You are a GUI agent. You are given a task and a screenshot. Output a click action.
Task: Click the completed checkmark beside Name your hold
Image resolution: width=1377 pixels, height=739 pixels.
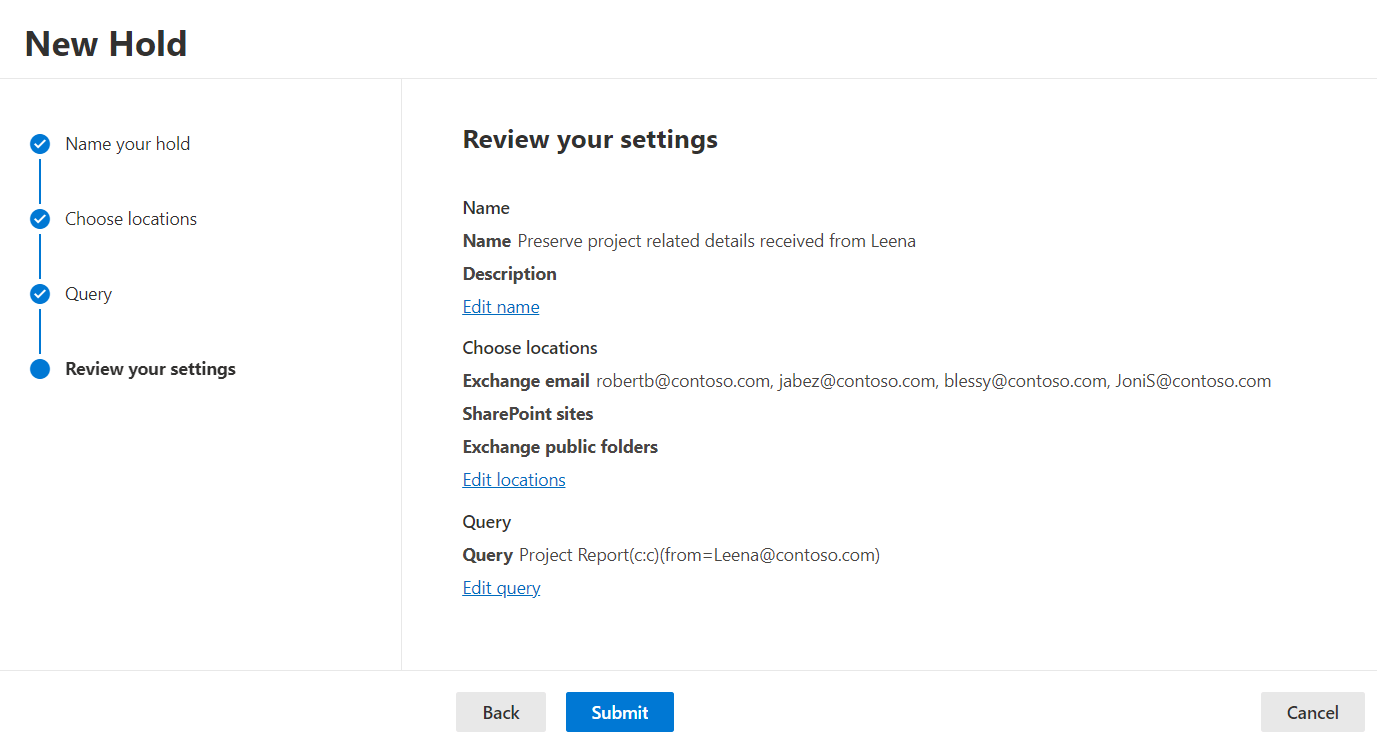click(x=39, y=143)
